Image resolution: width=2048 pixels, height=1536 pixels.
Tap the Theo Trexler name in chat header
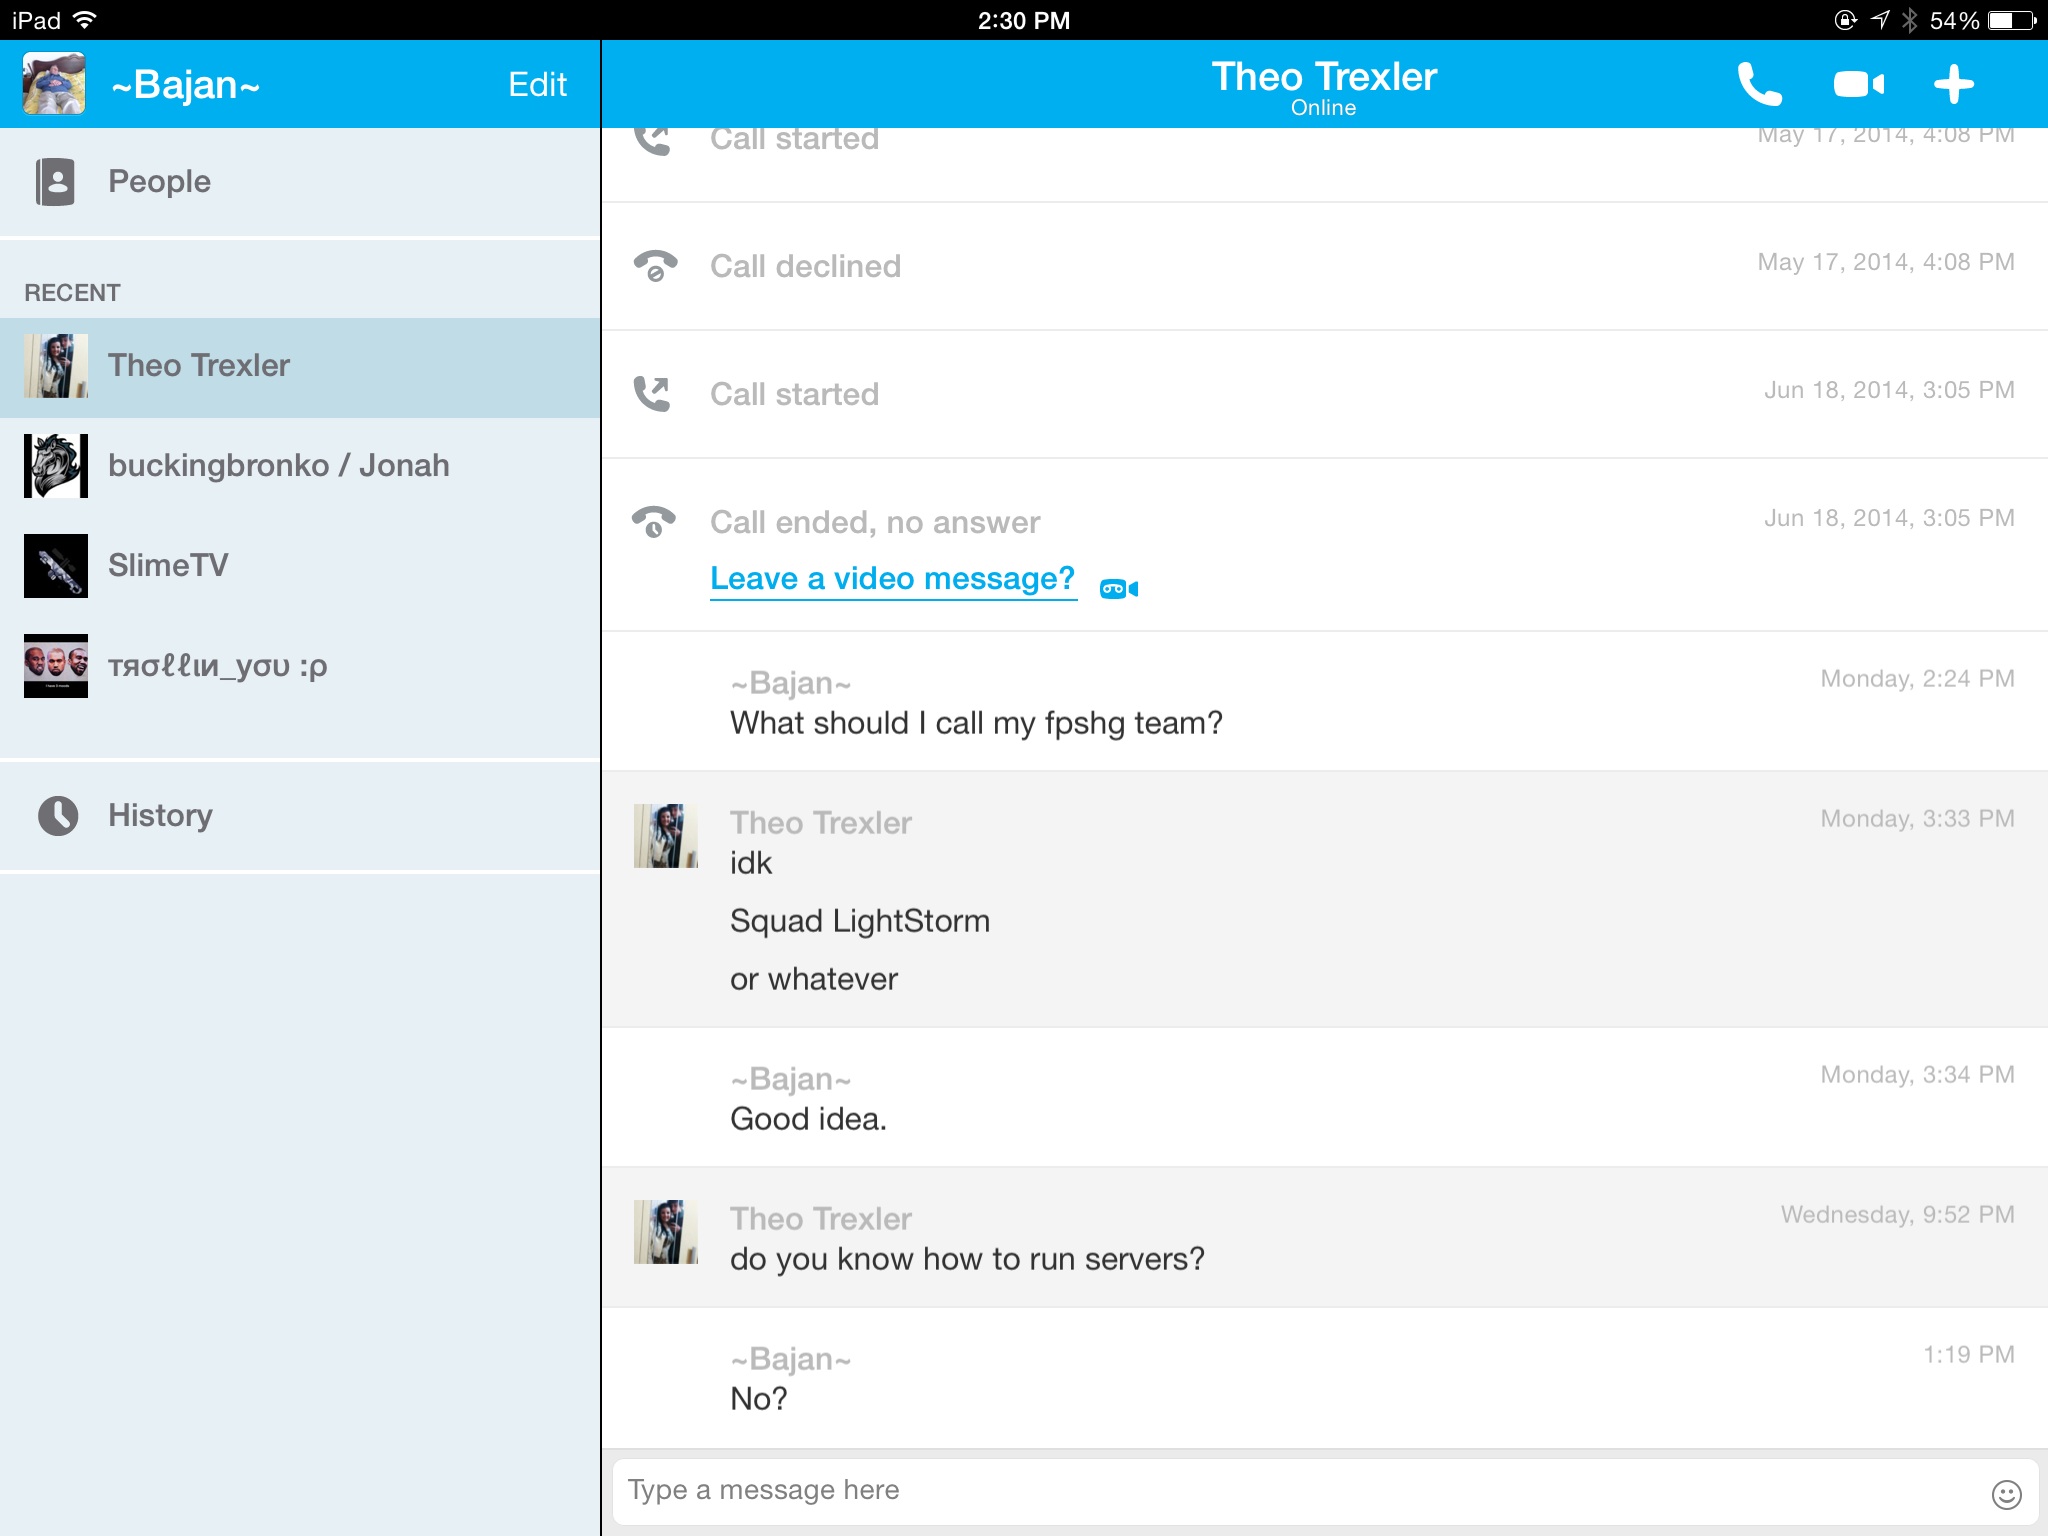pos(1323,78)
